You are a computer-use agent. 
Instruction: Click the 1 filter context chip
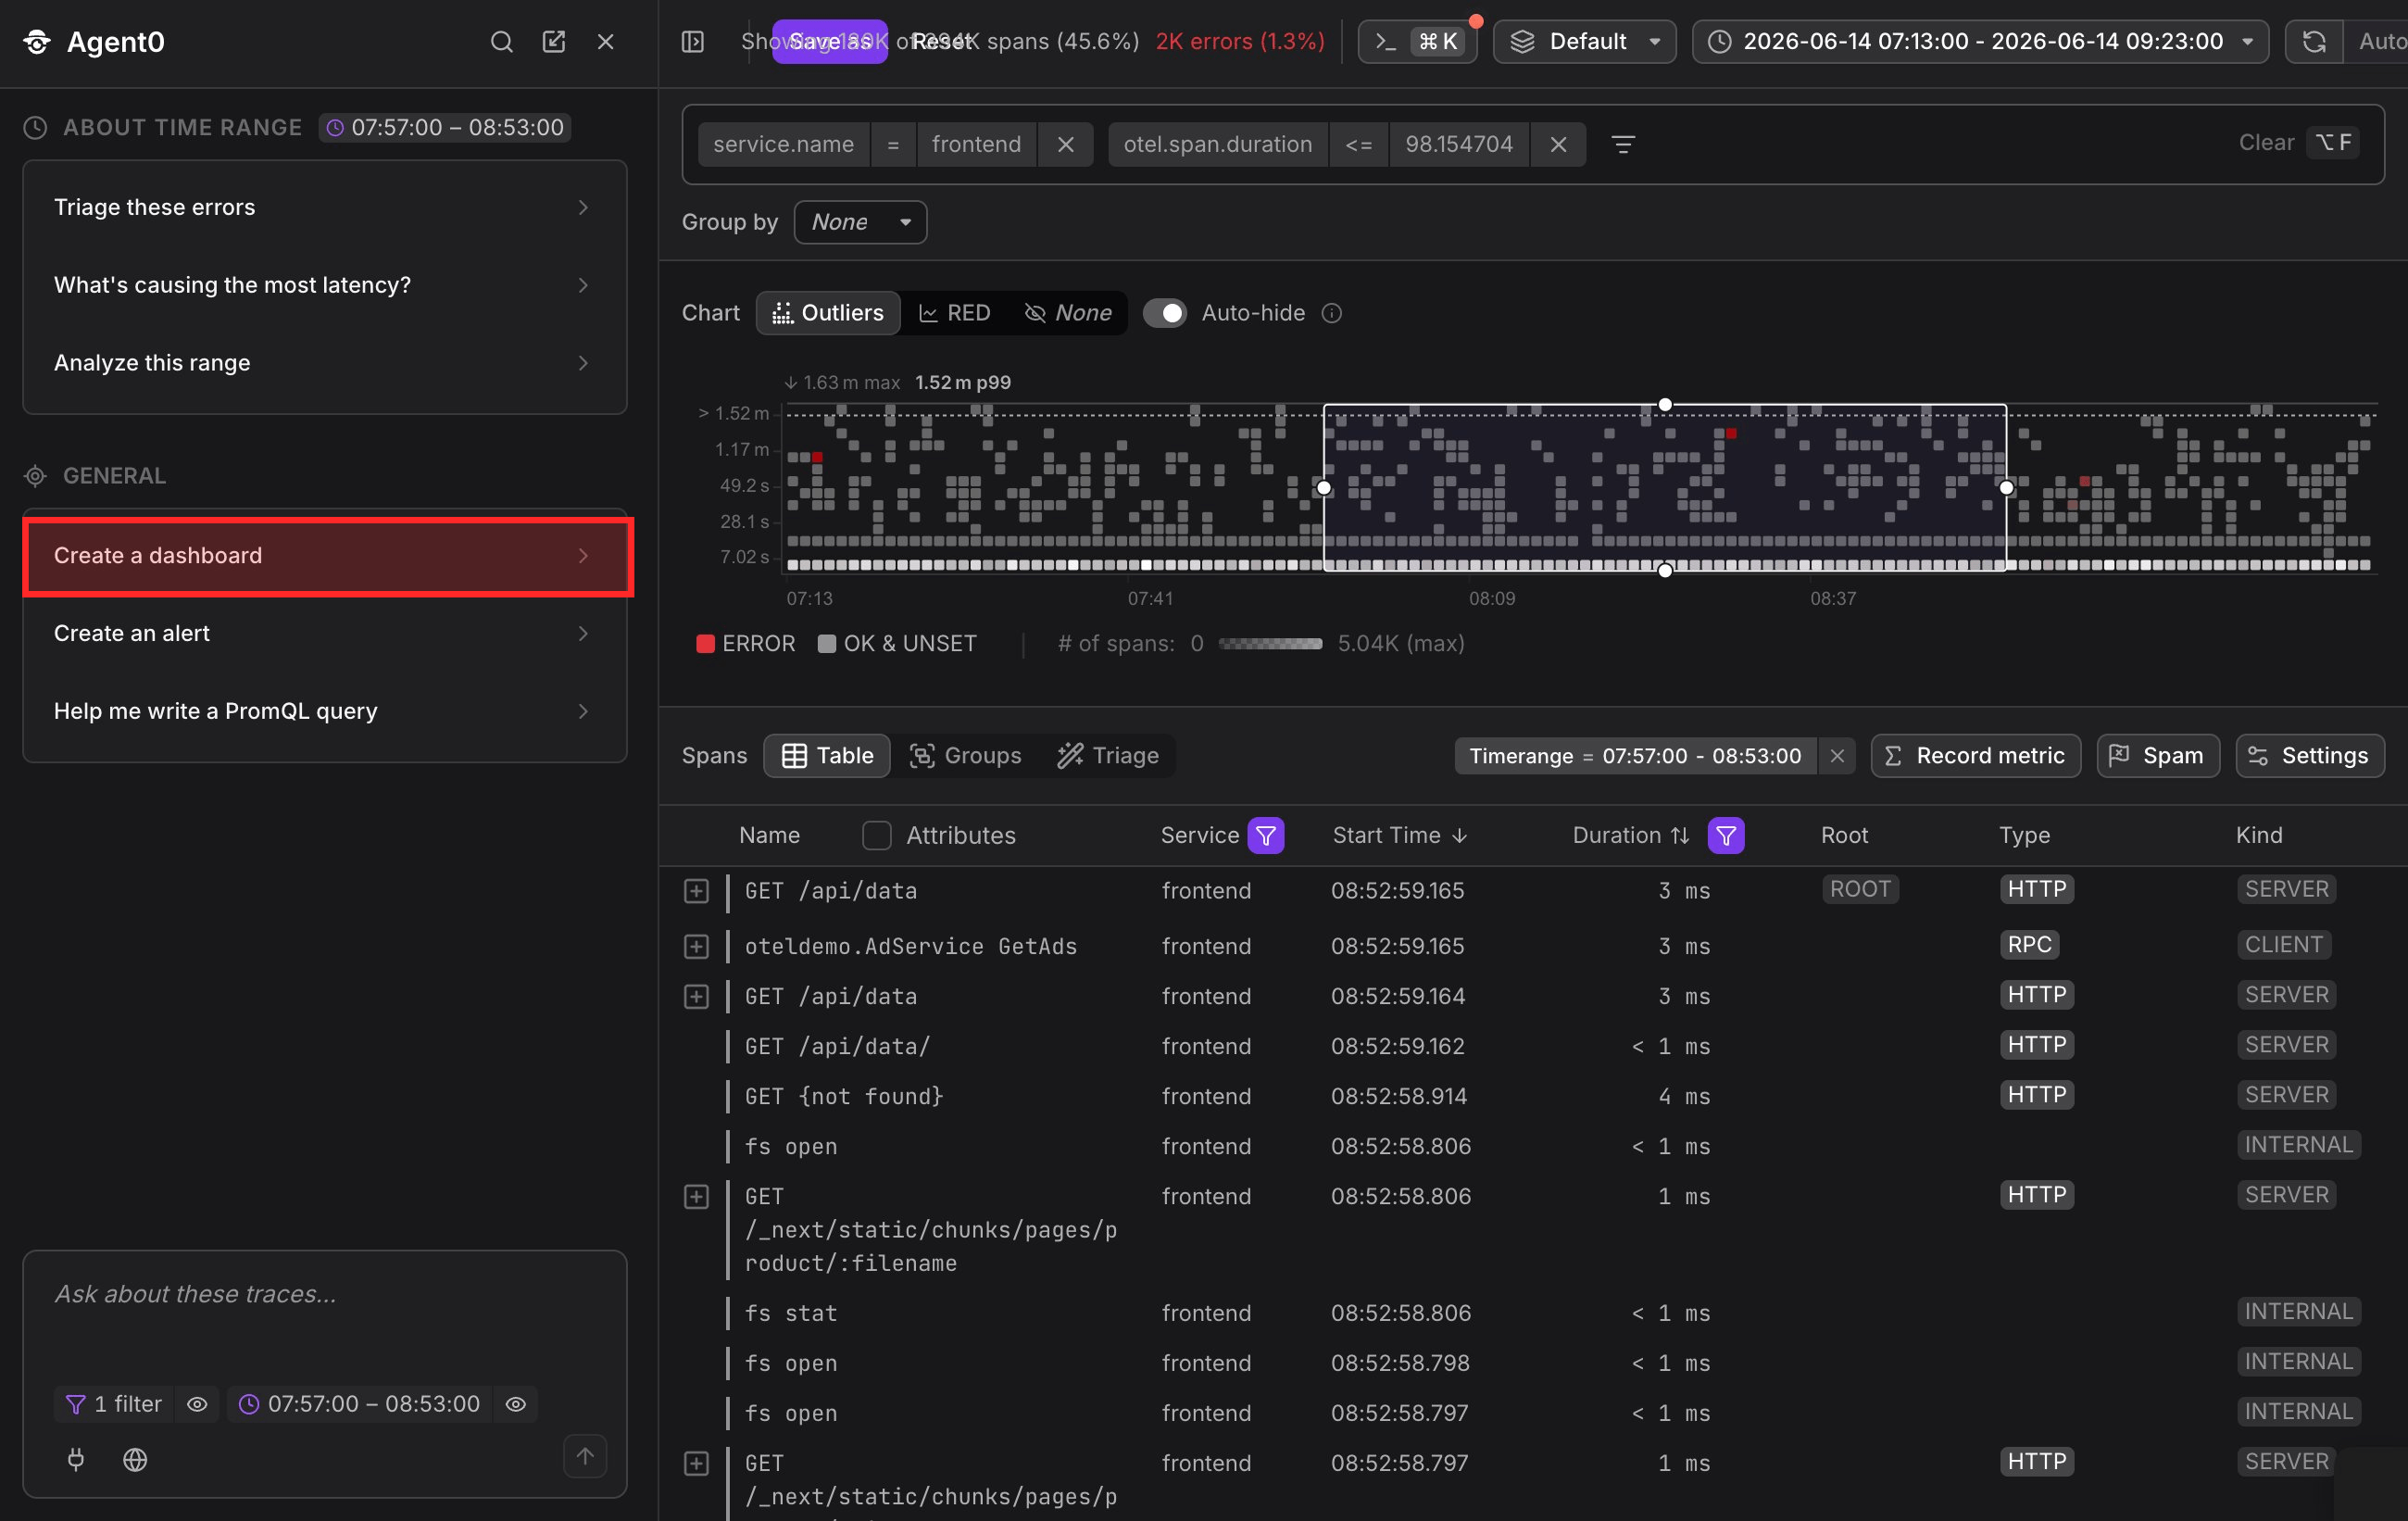[x=113, y=1404]
